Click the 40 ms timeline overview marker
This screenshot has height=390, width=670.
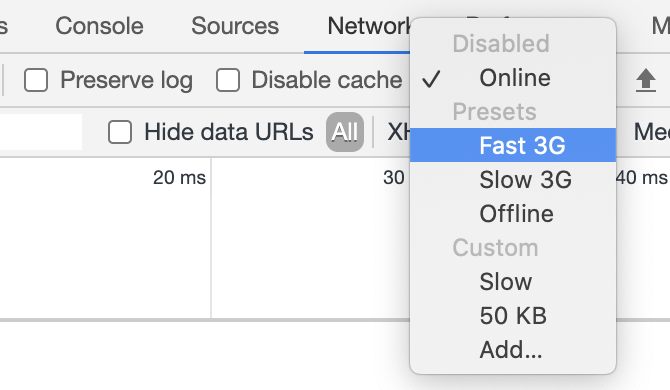(642, 177)
